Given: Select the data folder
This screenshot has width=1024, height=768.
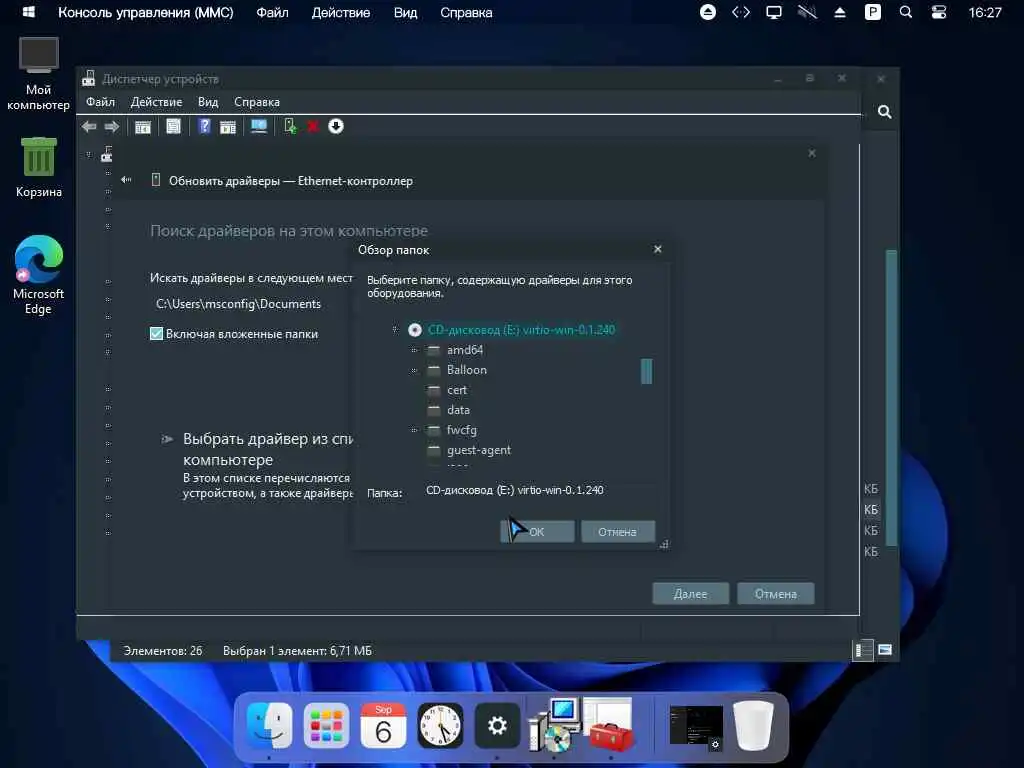Looking at the screenshot, I should coord(458,410).
